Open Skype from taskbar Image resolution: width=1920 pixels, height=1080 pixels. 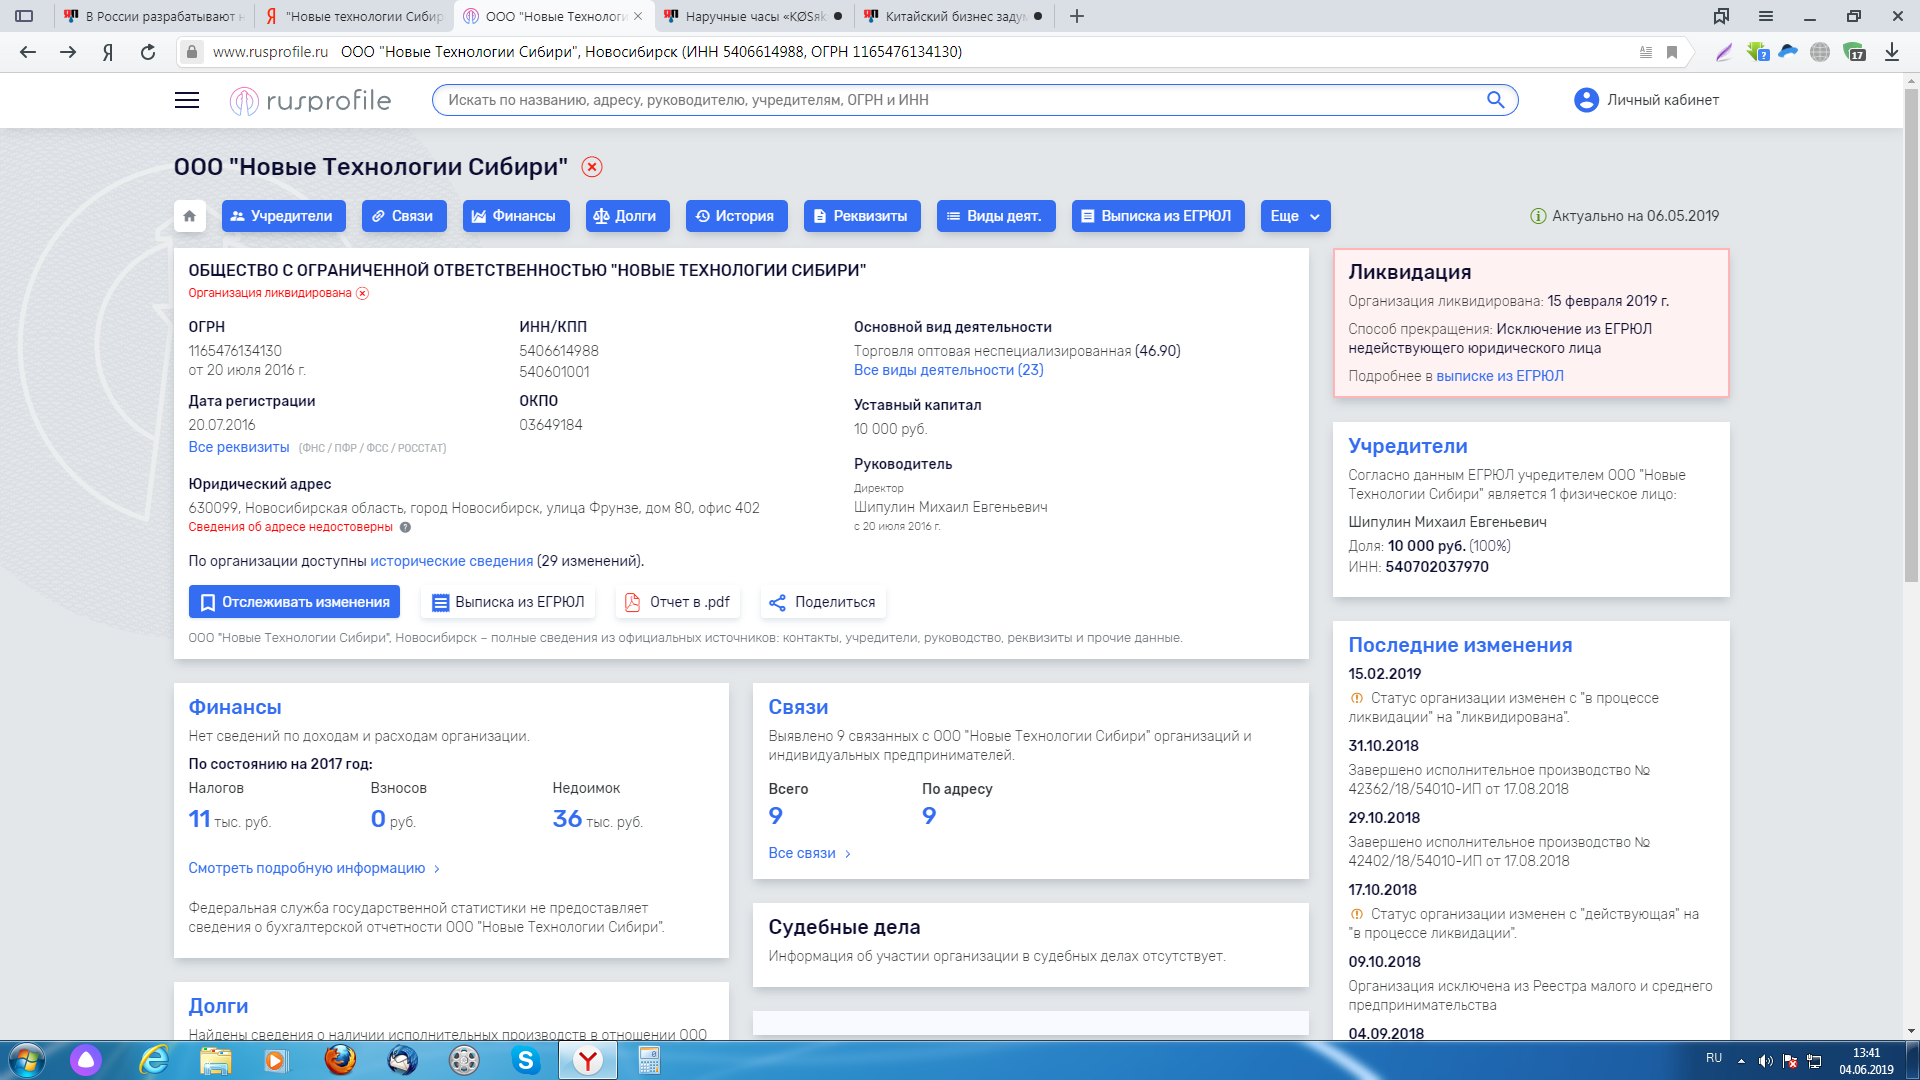(526, 1060)
